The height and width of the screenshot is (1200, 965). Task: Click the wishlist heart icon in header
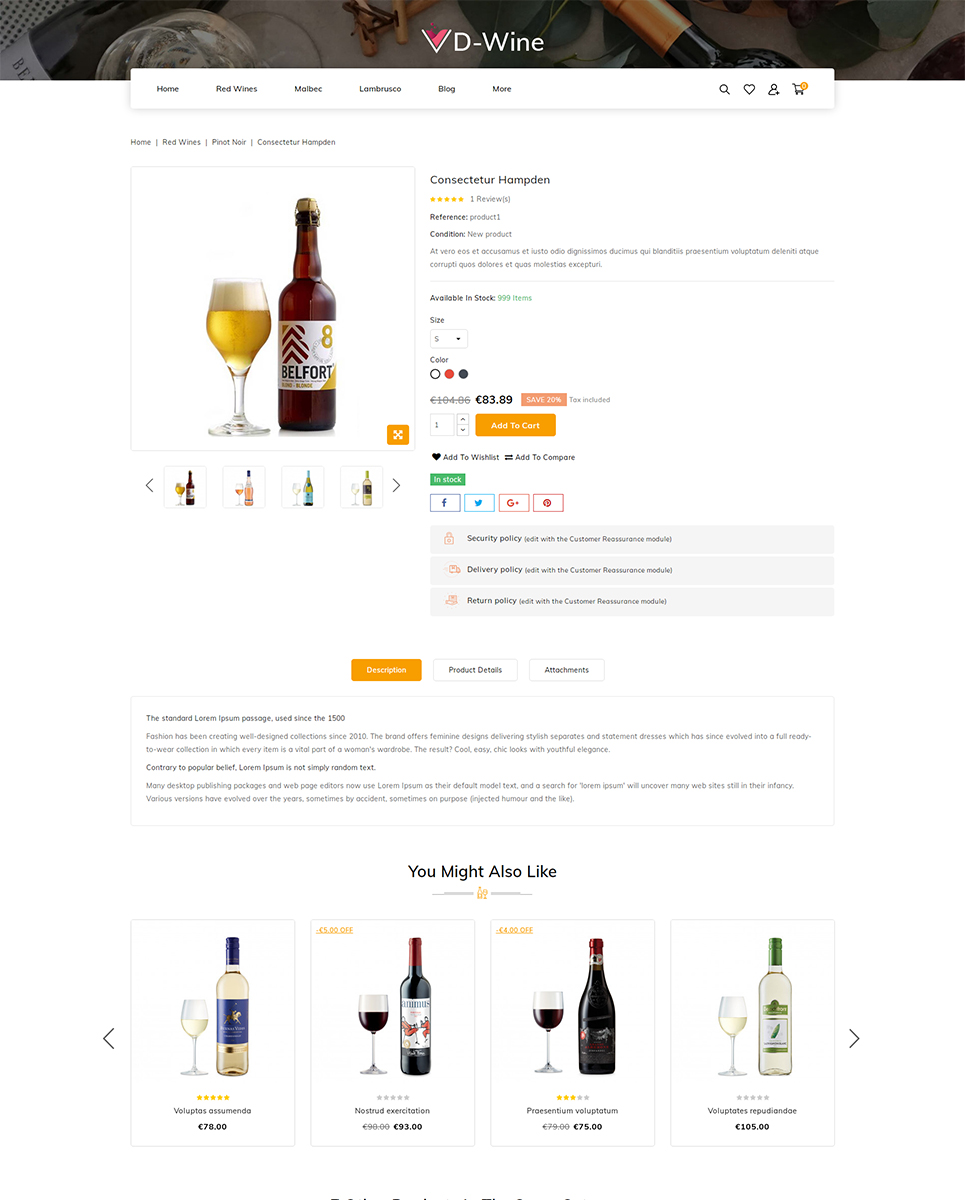(749, 89)
